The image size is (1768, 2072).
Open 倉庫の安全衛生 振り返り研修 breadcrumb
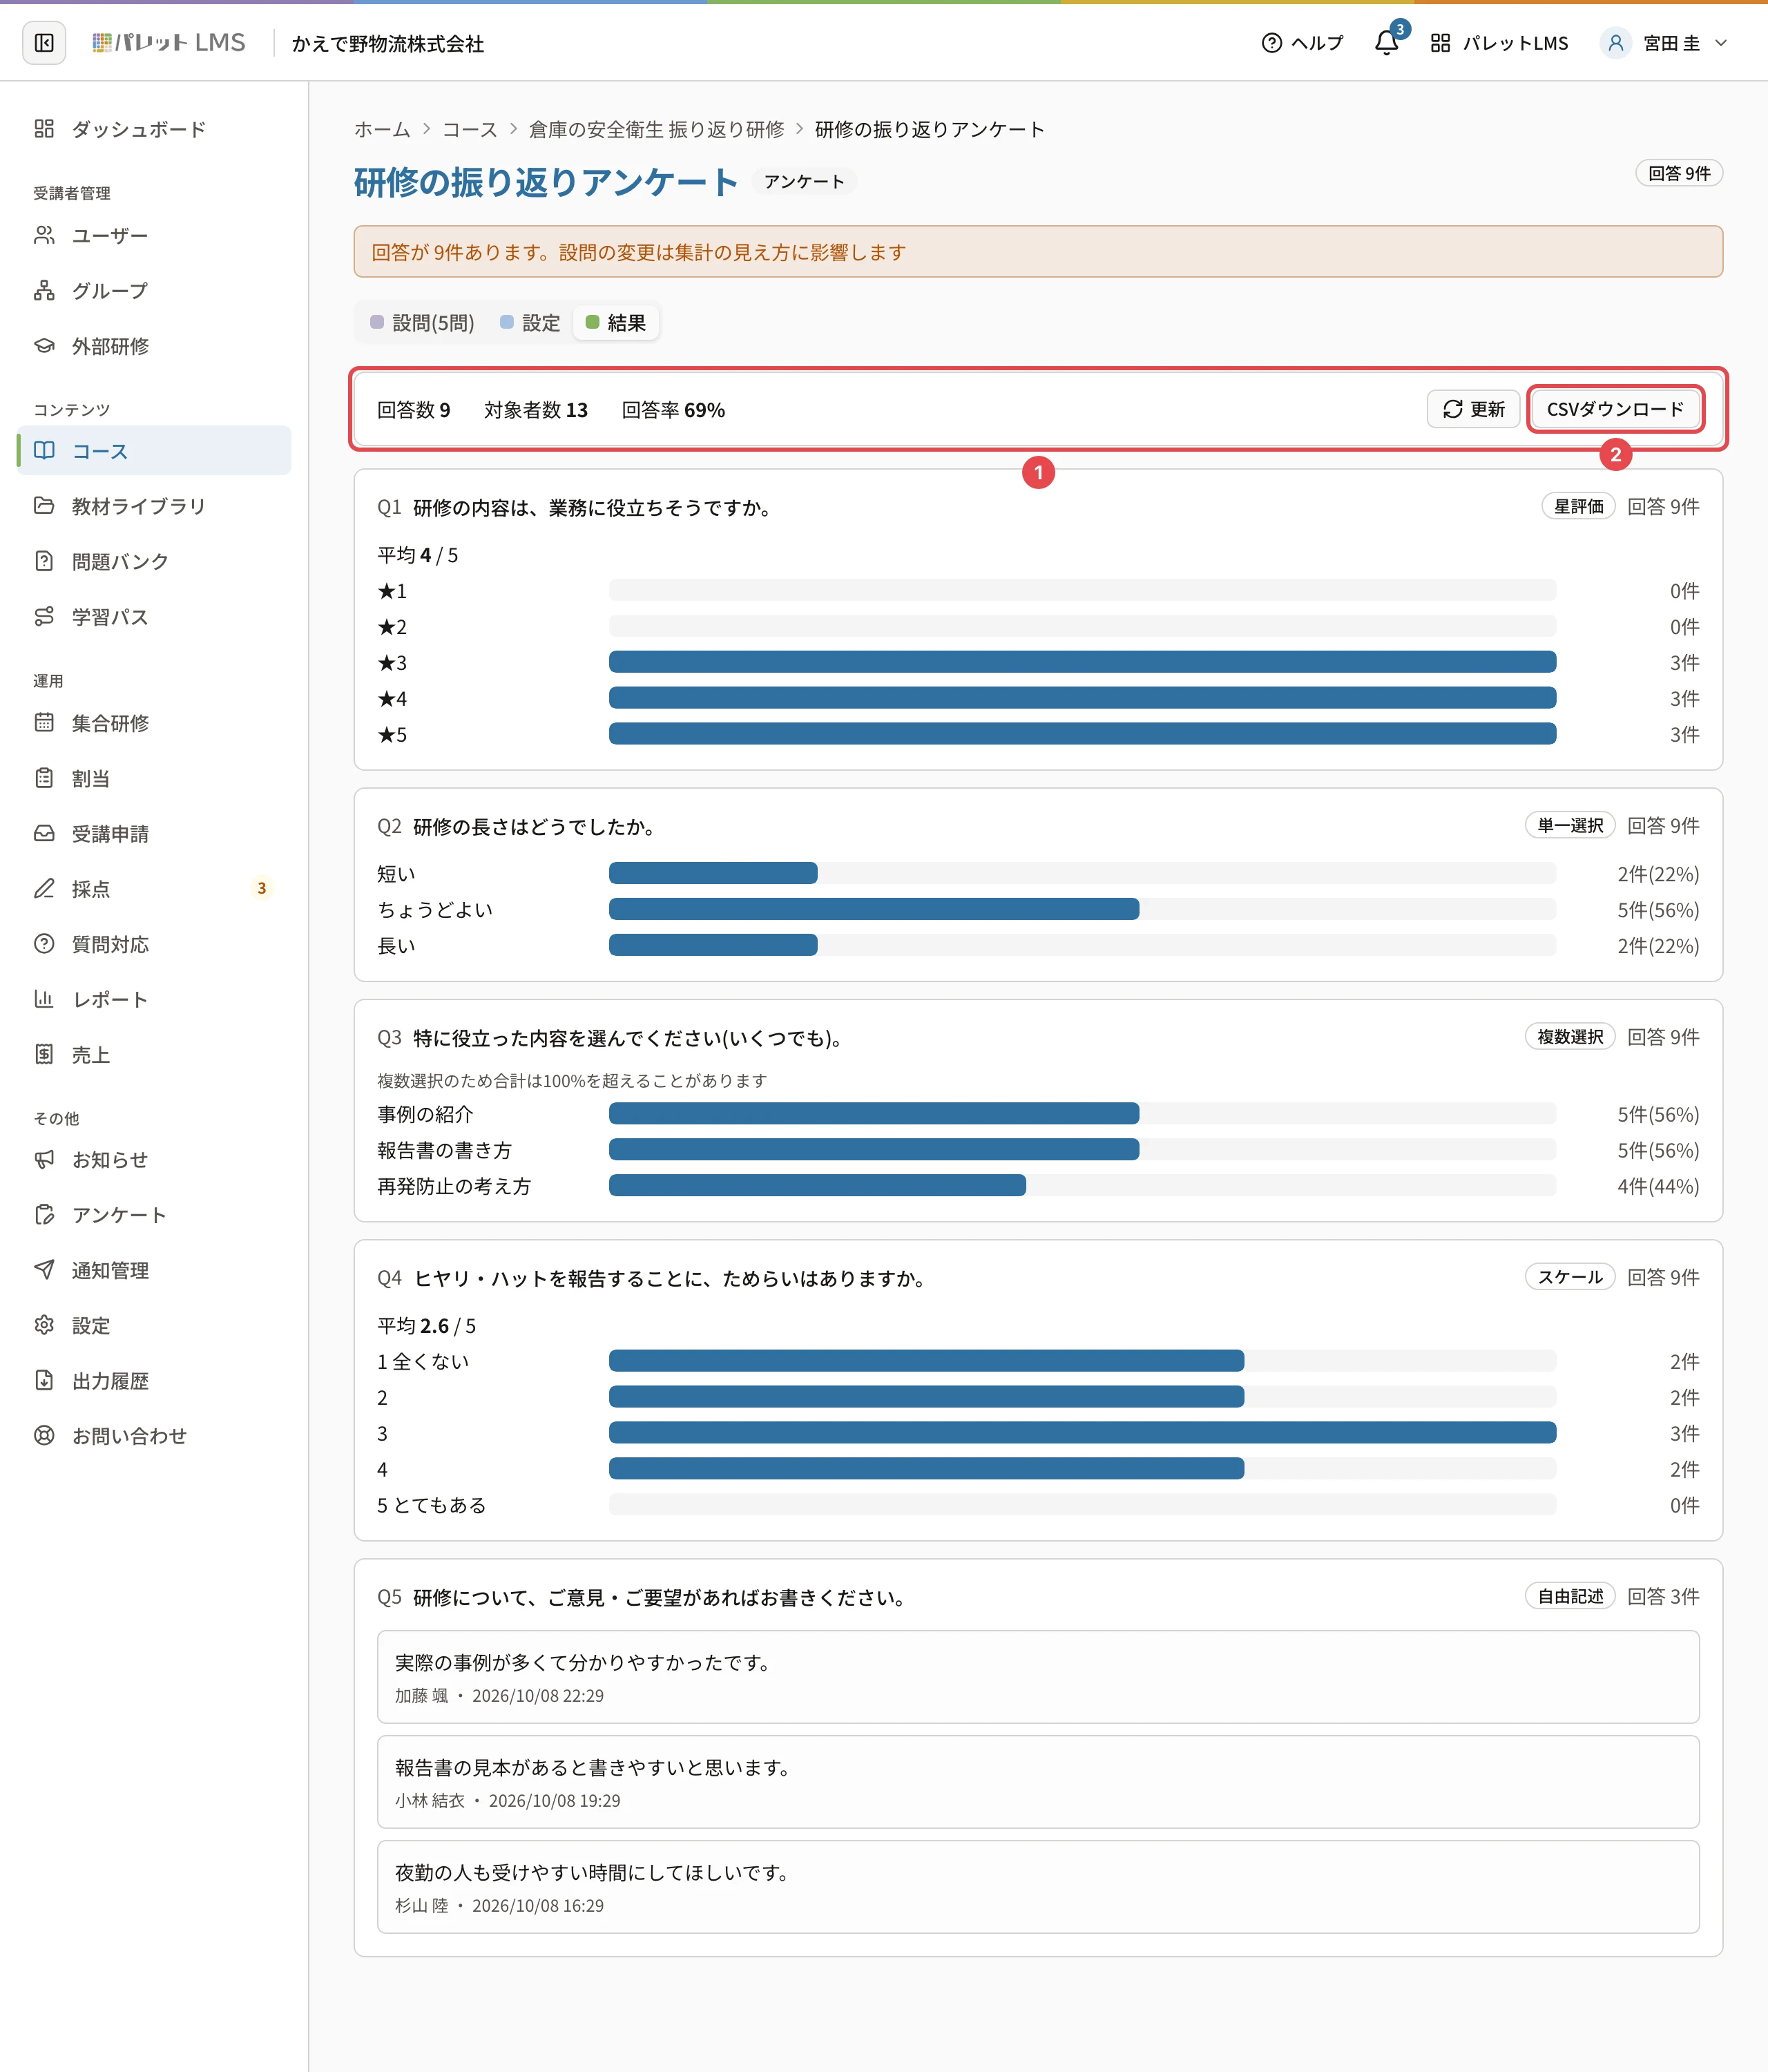[656, 129]
